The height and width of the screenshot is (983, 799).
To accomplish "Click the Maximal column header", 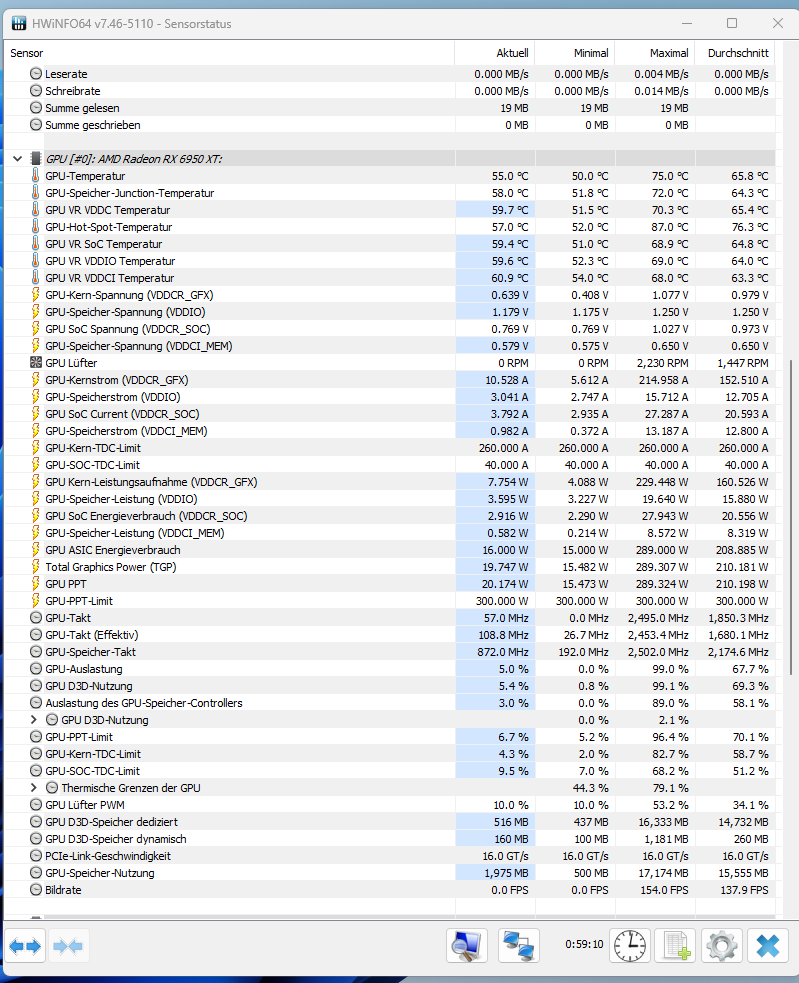I will (655, 53).
